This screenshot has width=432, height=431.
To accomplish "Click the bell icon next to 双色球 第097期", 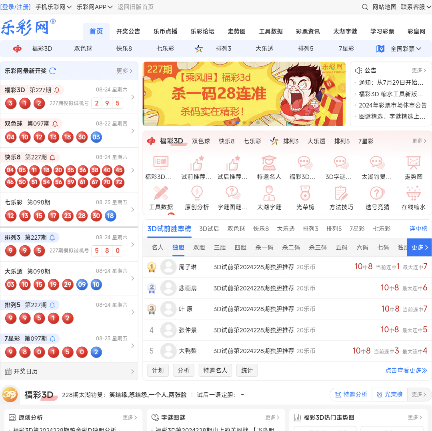I will (55, 124).
